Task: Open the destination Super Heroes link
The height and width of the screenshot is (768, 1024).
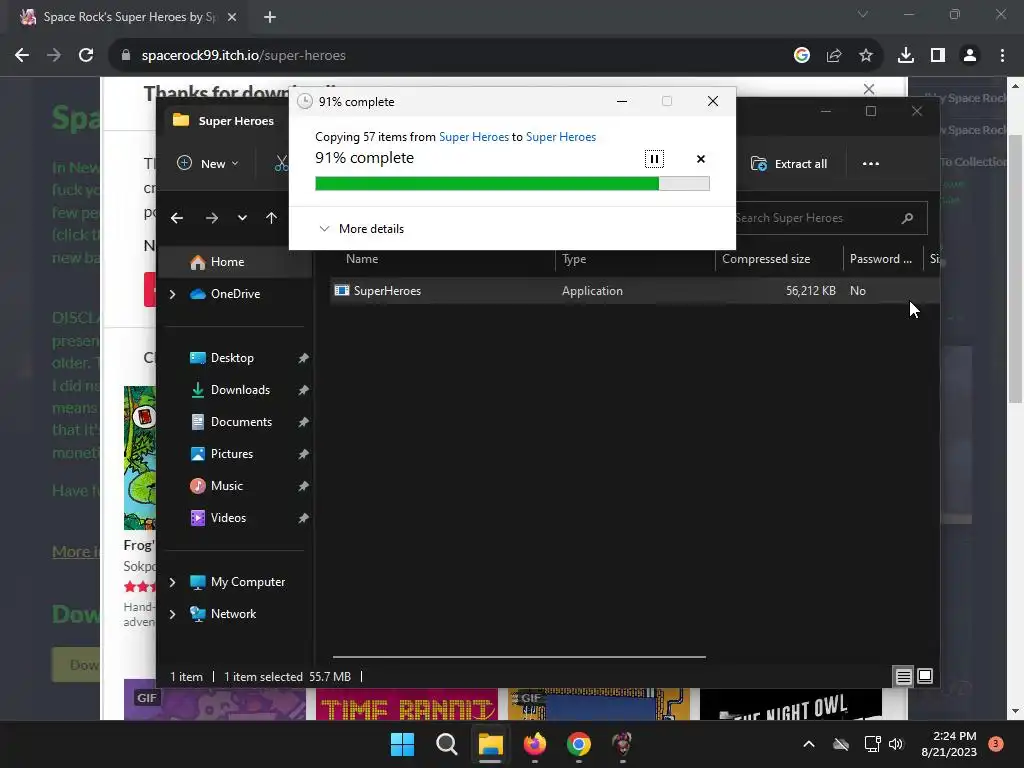Action: click(560, 136)
